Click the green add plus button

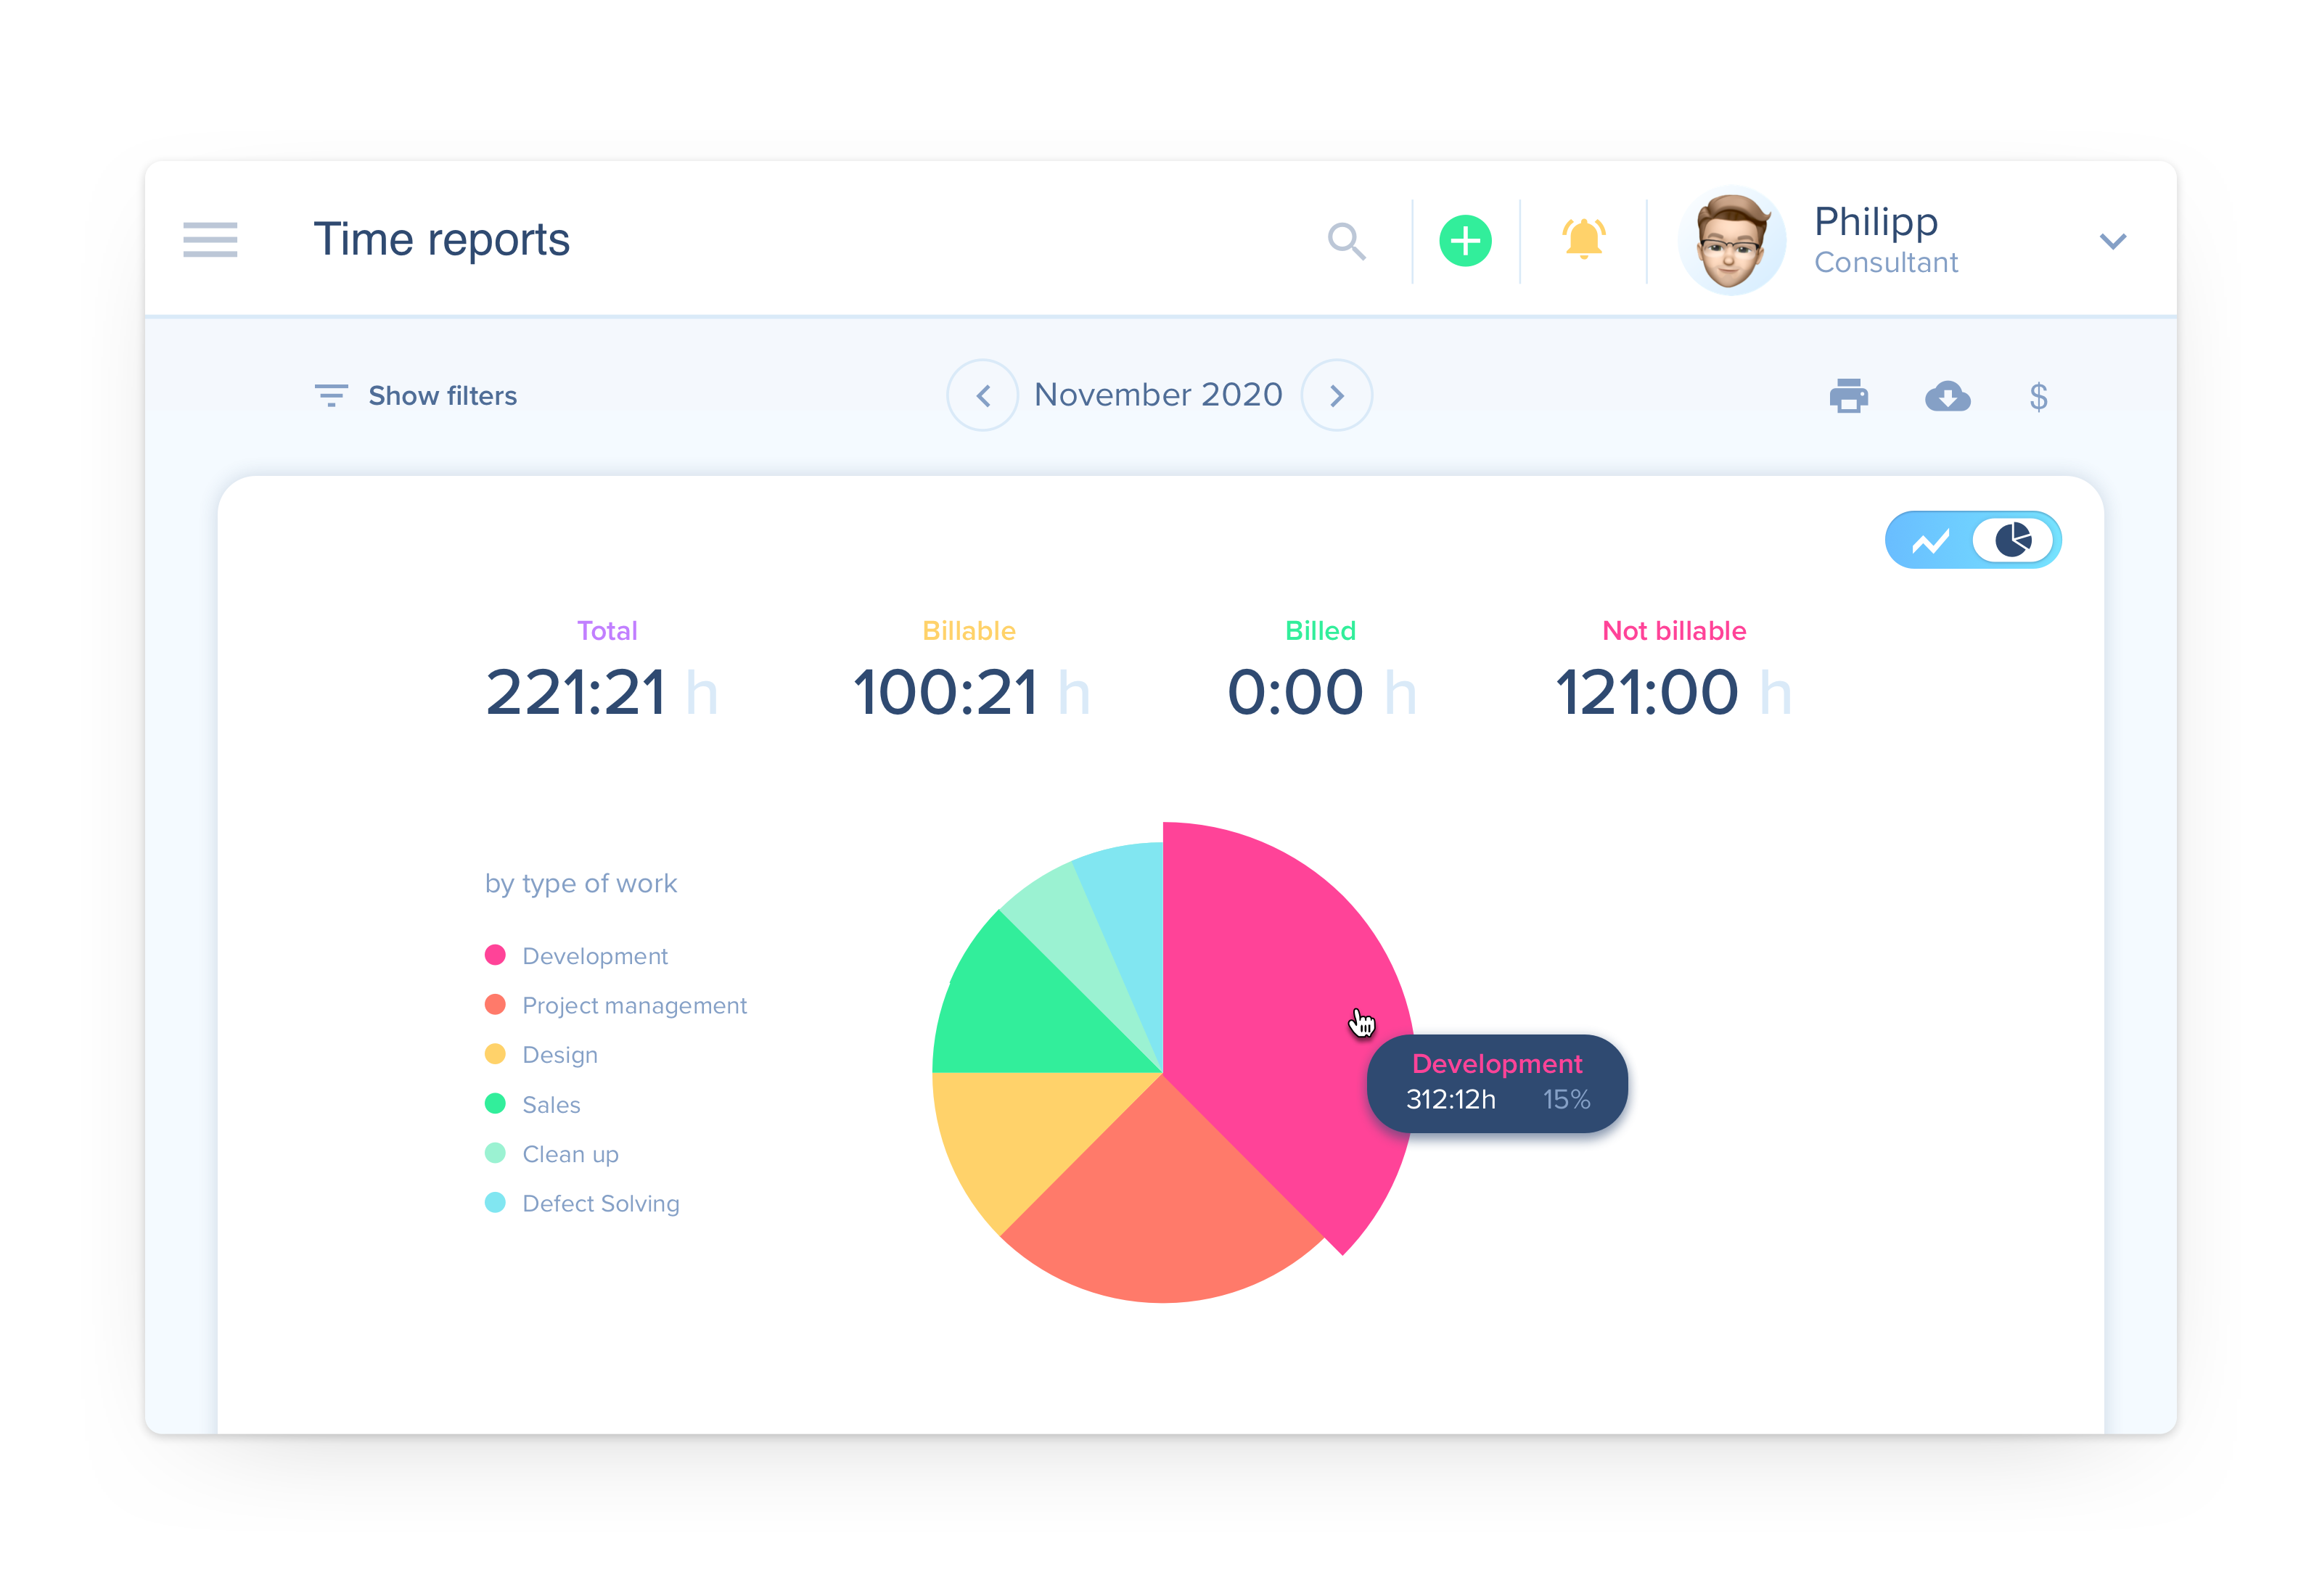(1465, 241)
